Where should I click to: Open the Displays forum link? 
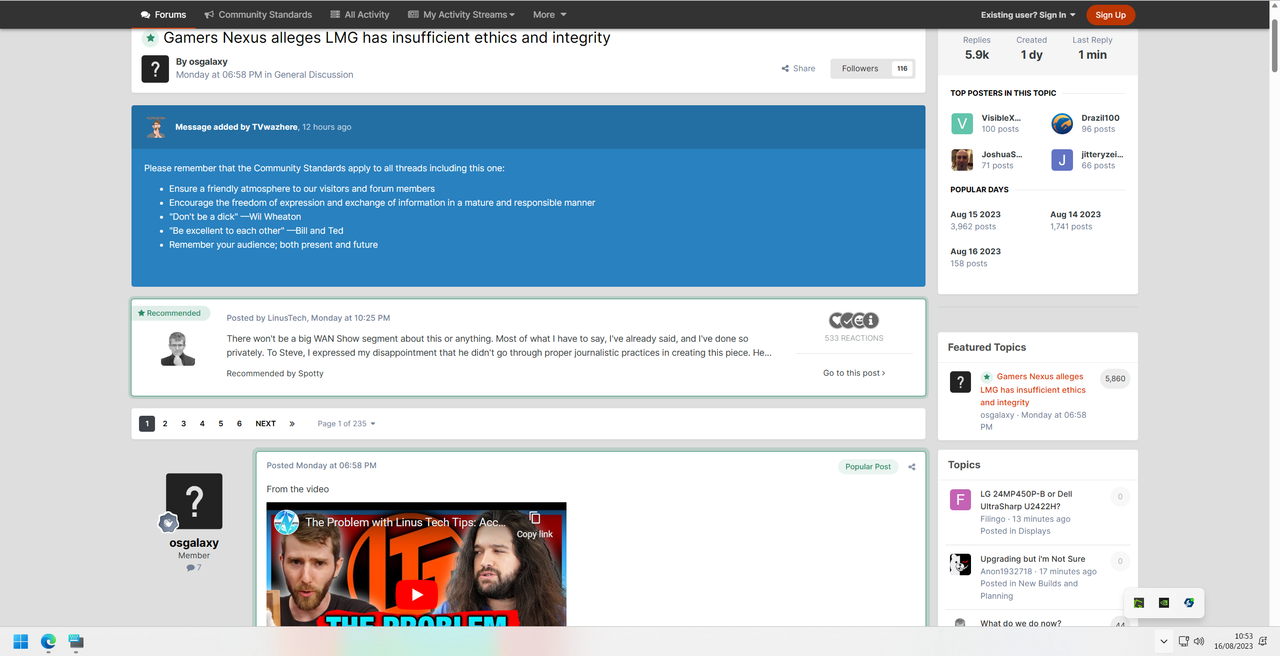pyautogui.click(x=1035, y=531)
